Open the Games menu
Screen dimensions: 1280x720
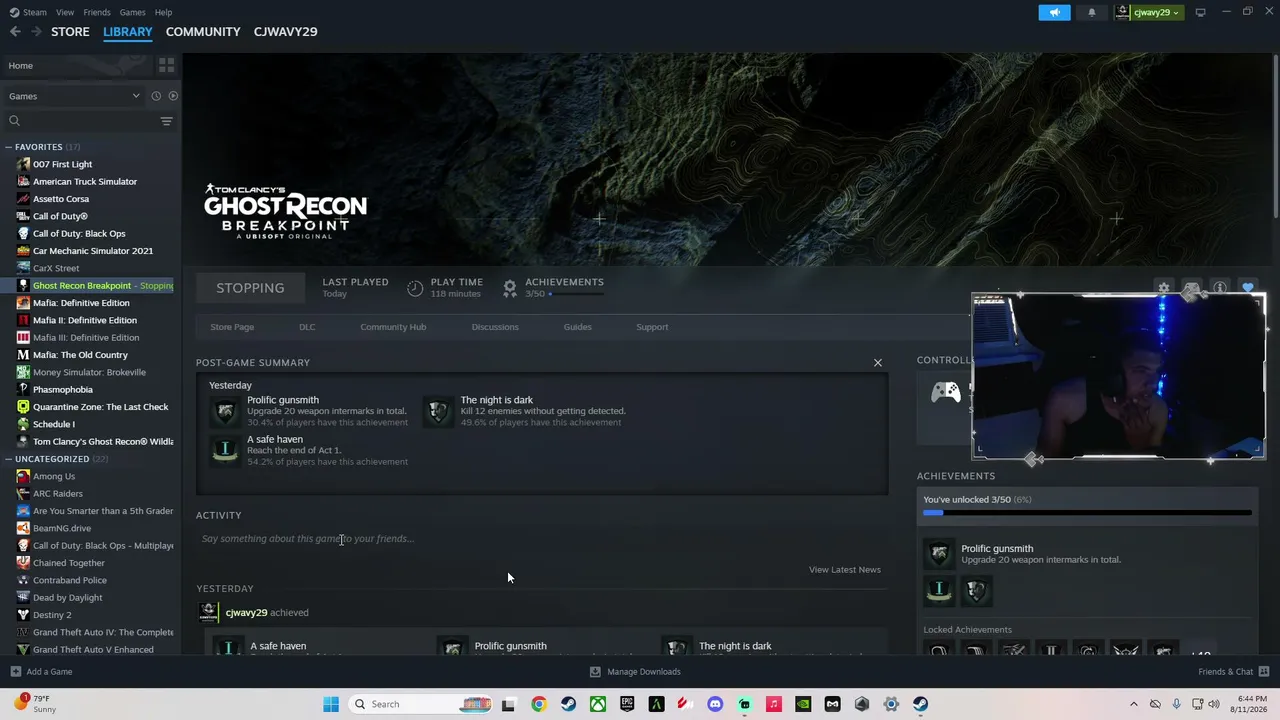point(132,12)
